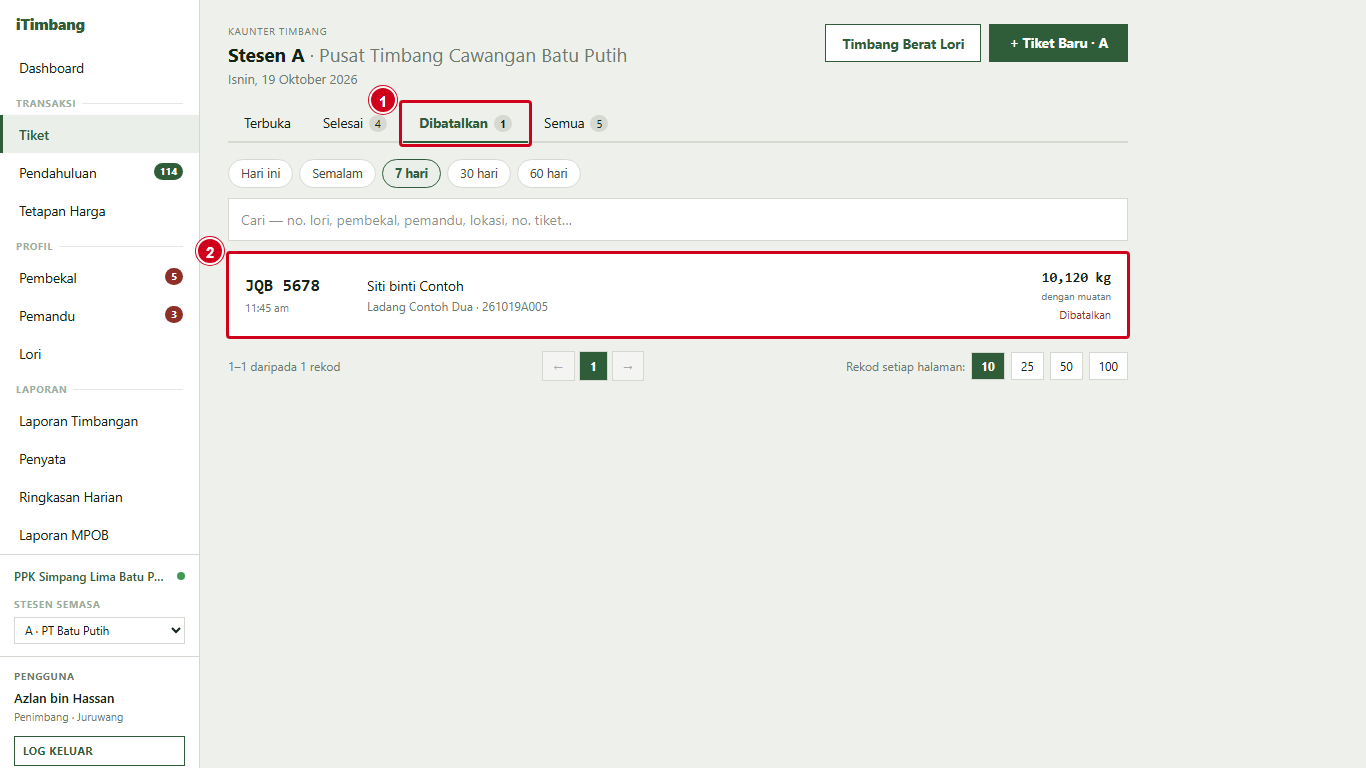Select the Dibatalkan tab

tap(465, 123)
